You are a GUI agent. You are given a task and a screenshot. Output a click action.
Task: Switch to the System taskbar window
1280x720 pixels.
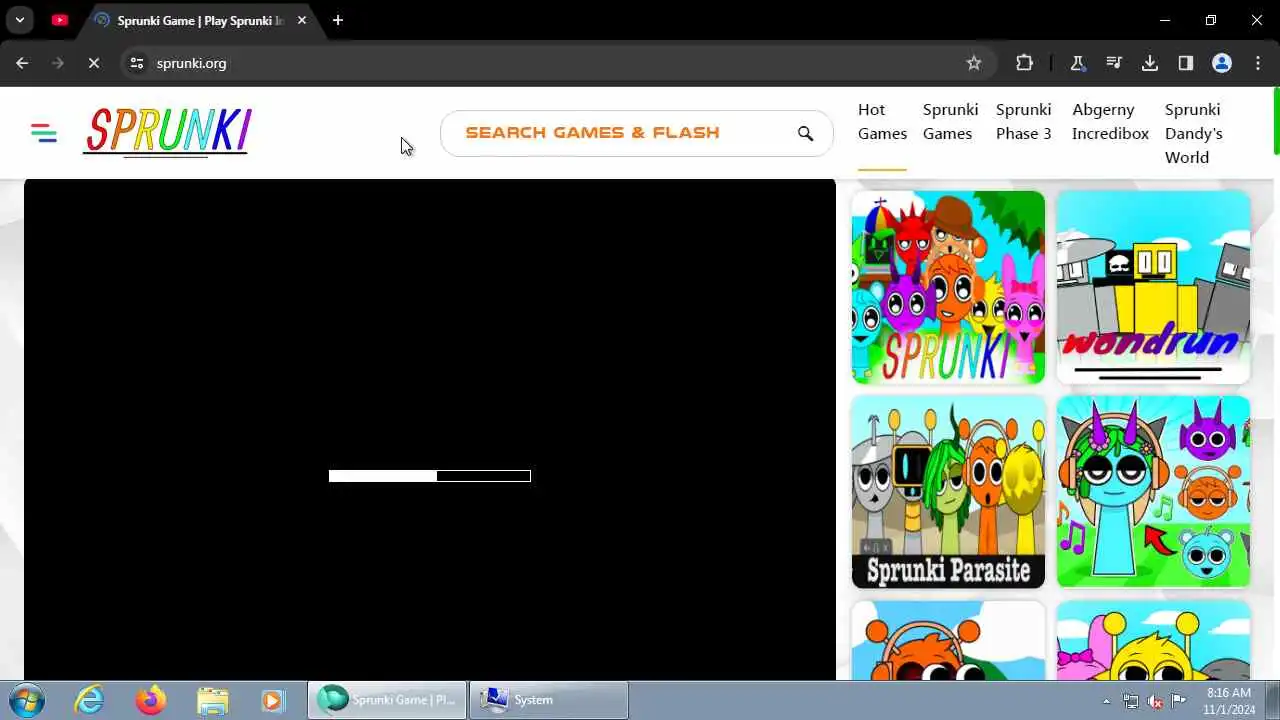549,700
